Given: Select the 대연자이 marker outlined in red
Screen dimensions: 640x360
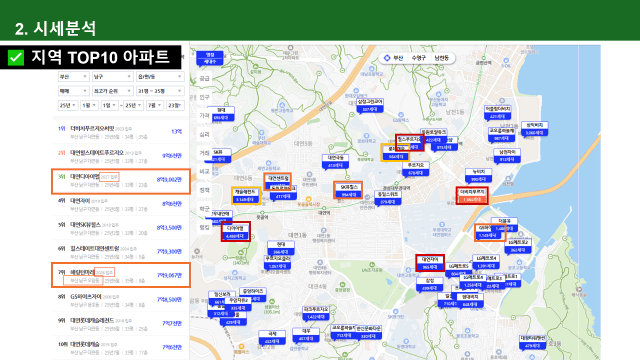Looking at the screenshot, I should [430, 263].
